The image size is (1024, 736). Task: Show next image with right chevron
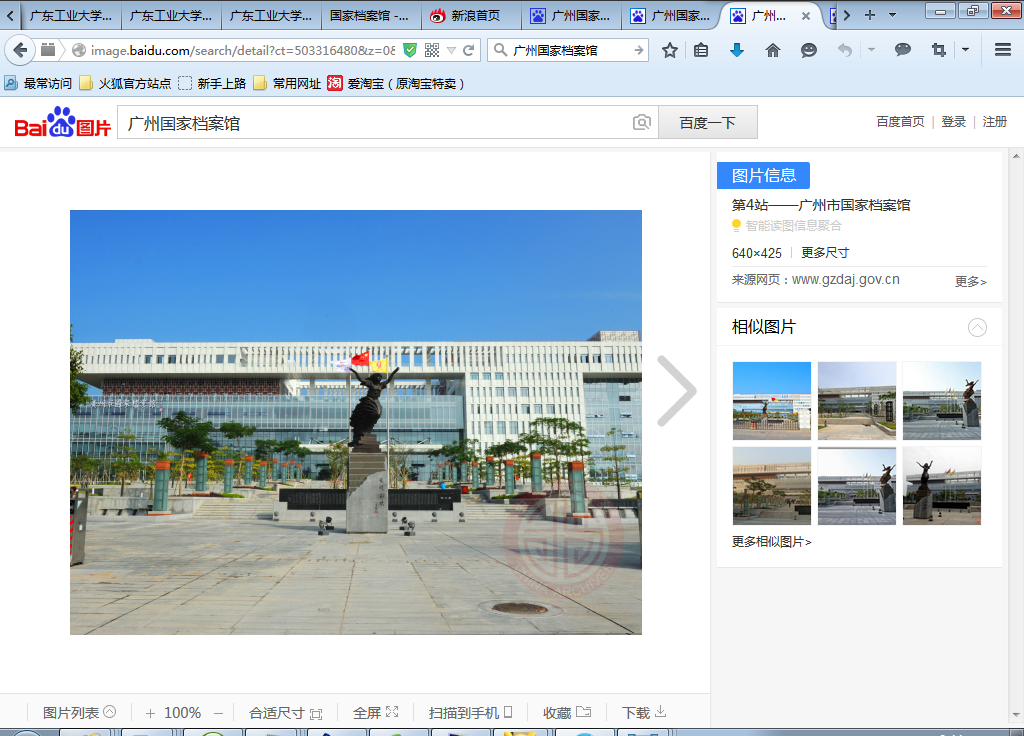[676, 391]
